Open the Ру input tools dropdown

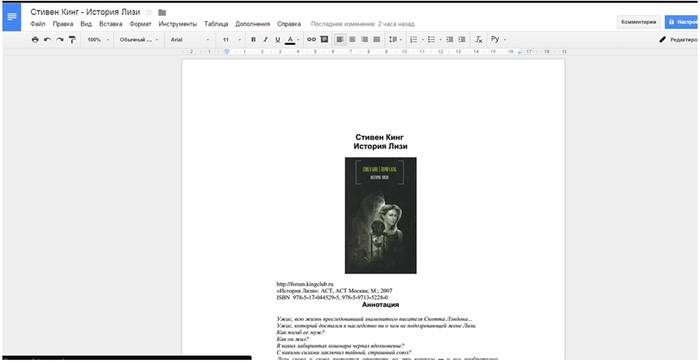point(498,40)
